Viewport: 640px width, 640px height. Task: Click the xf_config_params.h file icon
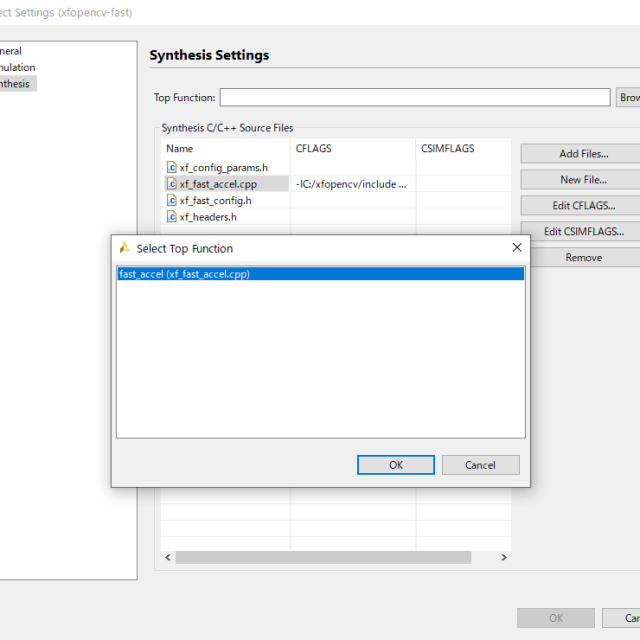pyautogui.click(x=171, y=167)
